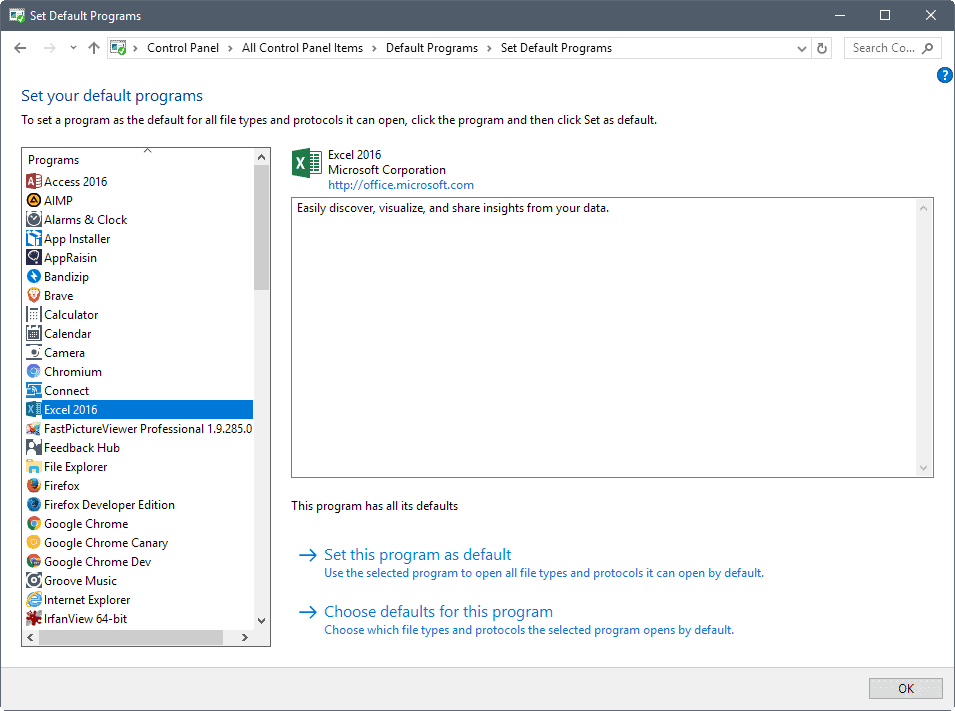Screen dimensions: 955x711
Task: Expand chevron after All Control Panel Items
Action: tap(375, 48)
